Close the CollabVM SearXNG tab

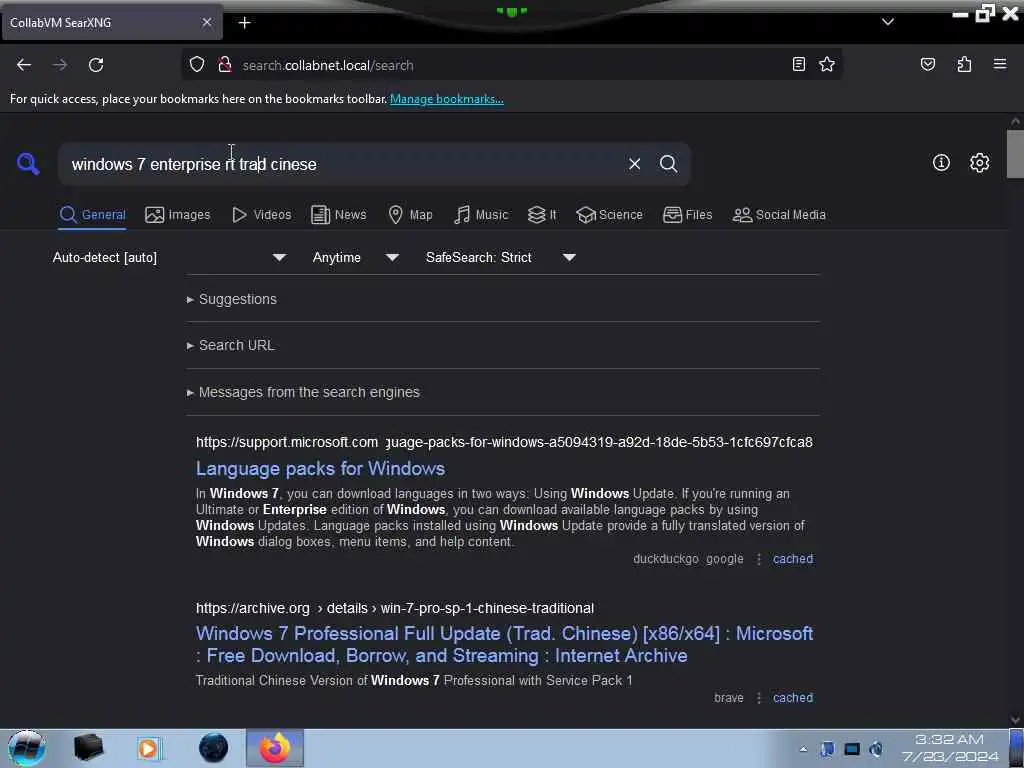(x=206, y=22)
